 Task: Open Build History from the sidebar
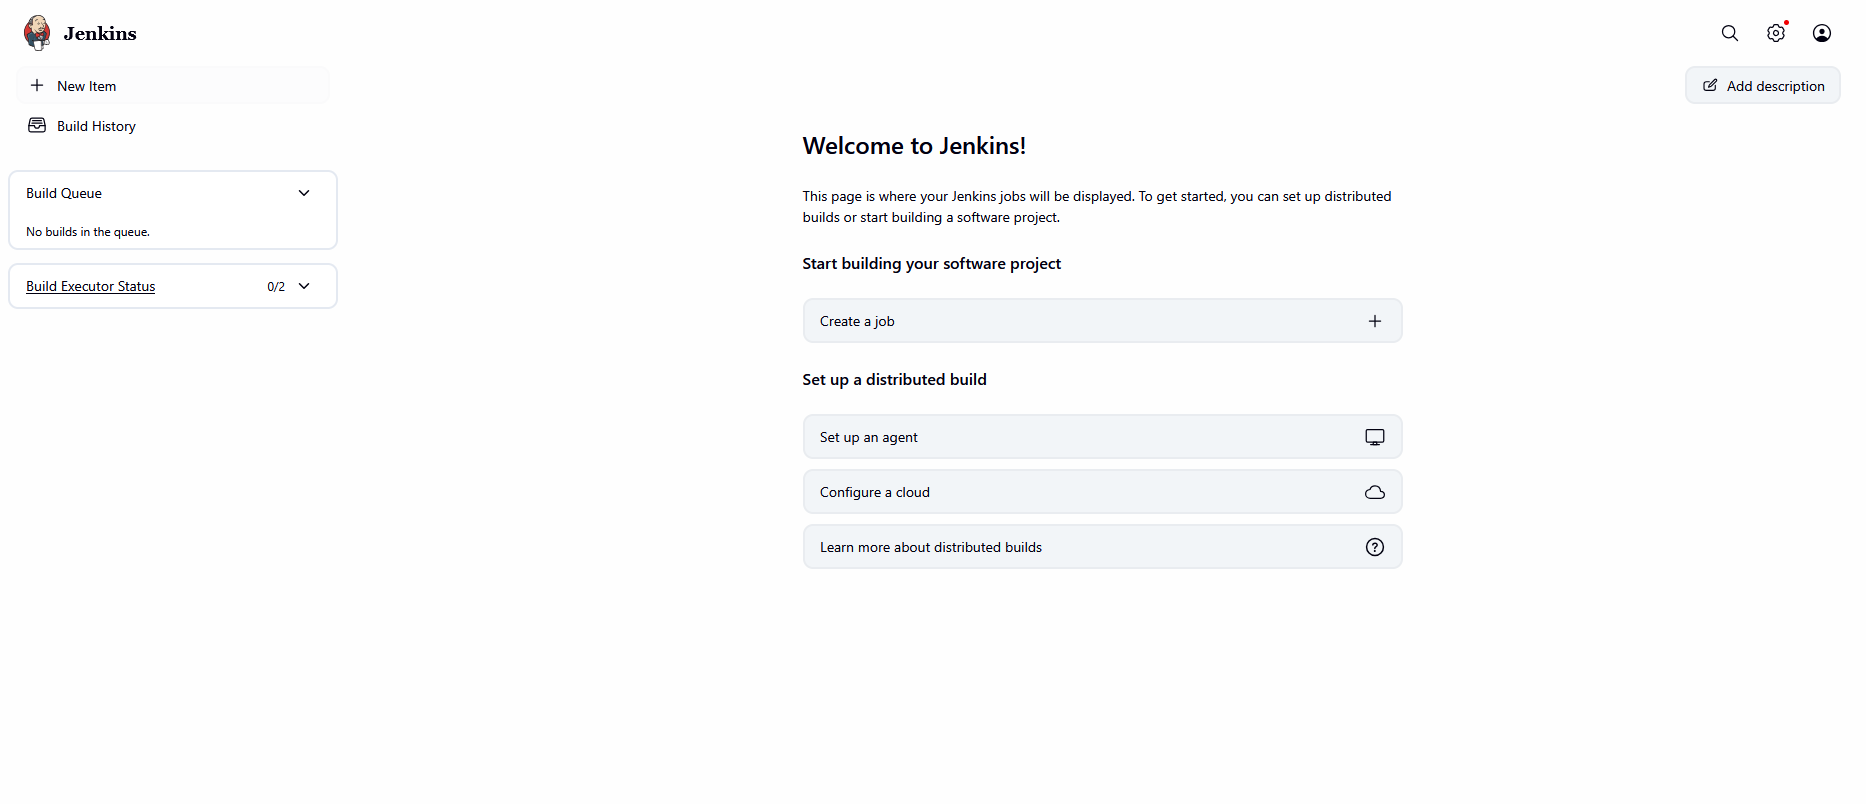[173, 125]
